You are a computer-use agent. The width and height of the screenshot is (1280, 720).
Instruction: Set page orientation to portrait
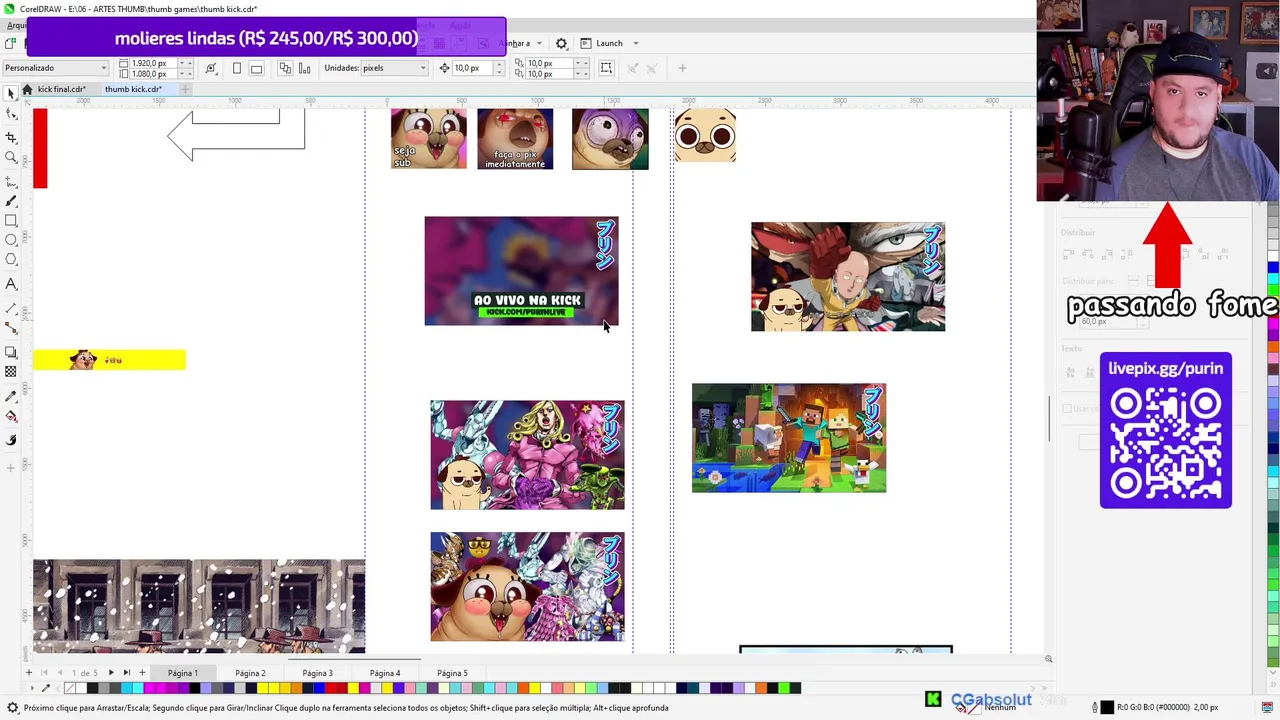point(237,68)
